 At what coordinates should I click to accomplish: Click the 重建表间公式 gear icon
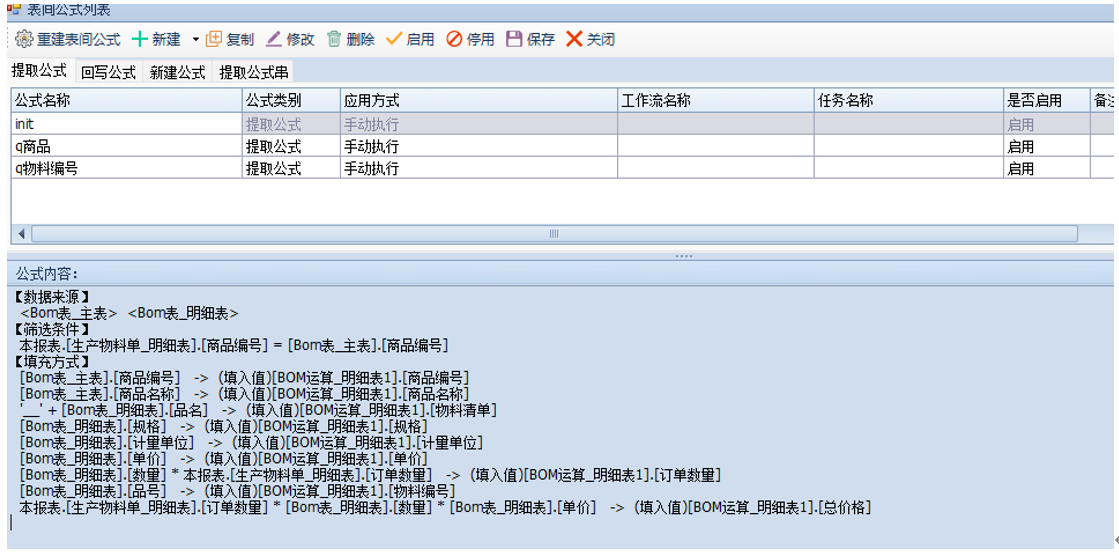tap(25, 40)
